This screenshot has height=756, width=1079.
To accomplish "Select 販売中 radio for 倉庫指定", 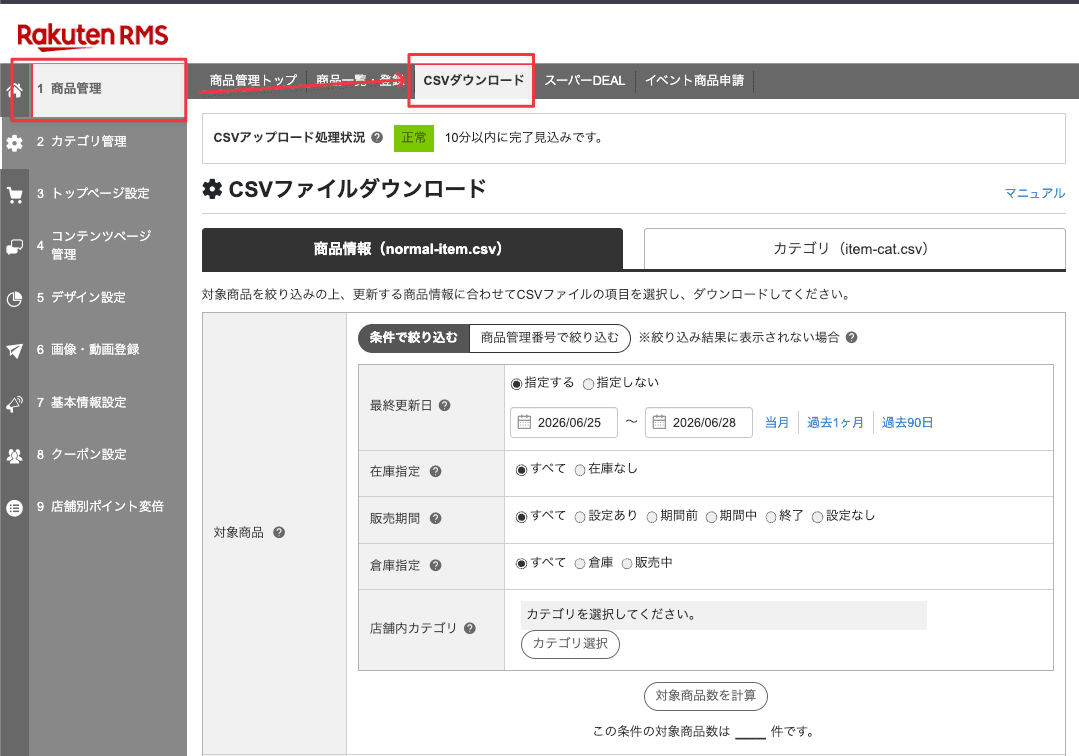I will (x=627, y=563).
